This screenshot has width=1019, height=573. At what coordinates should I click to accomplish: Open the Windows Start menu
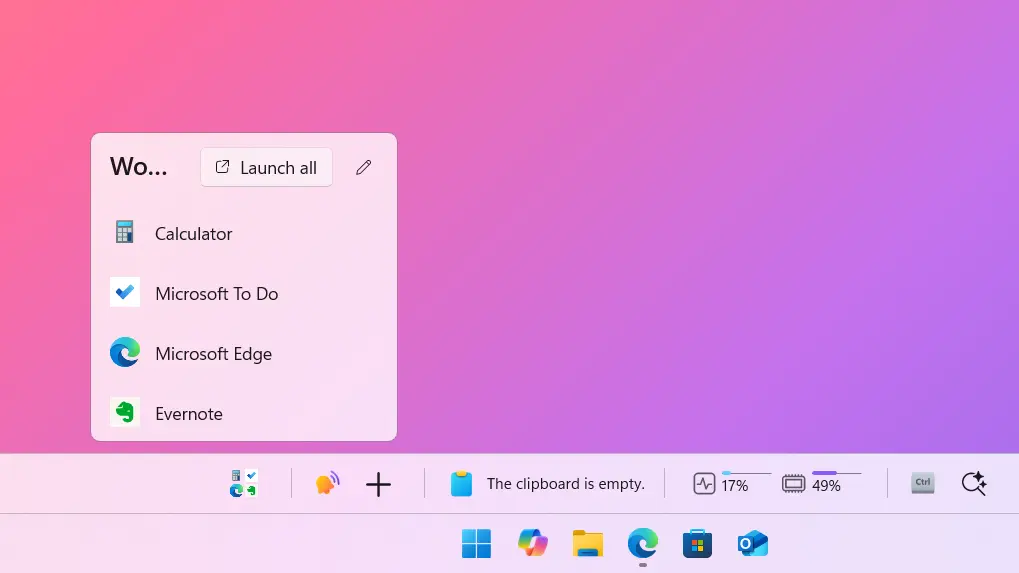[476, 543]
